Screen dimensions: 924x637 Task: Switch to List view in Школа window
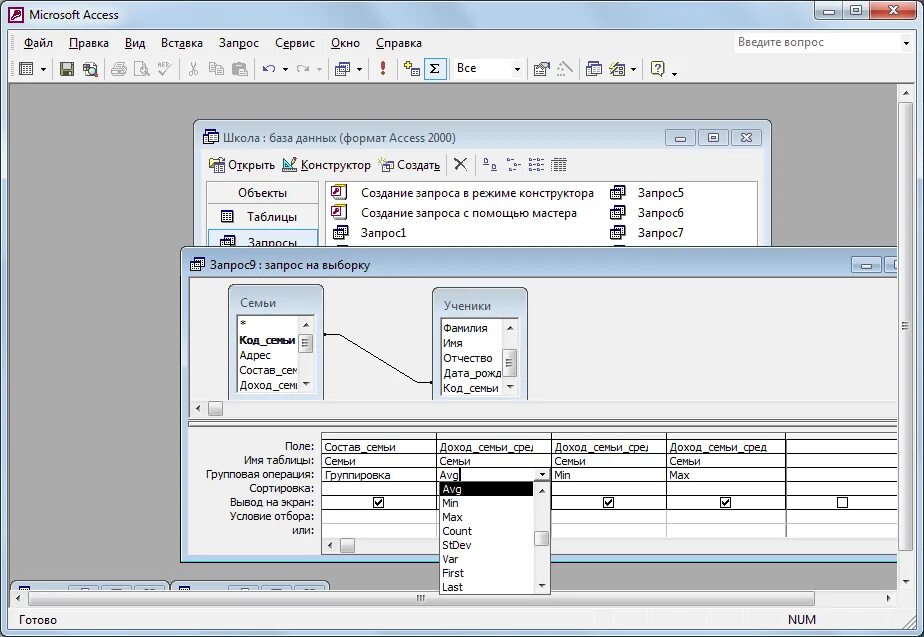click(536, 164)
